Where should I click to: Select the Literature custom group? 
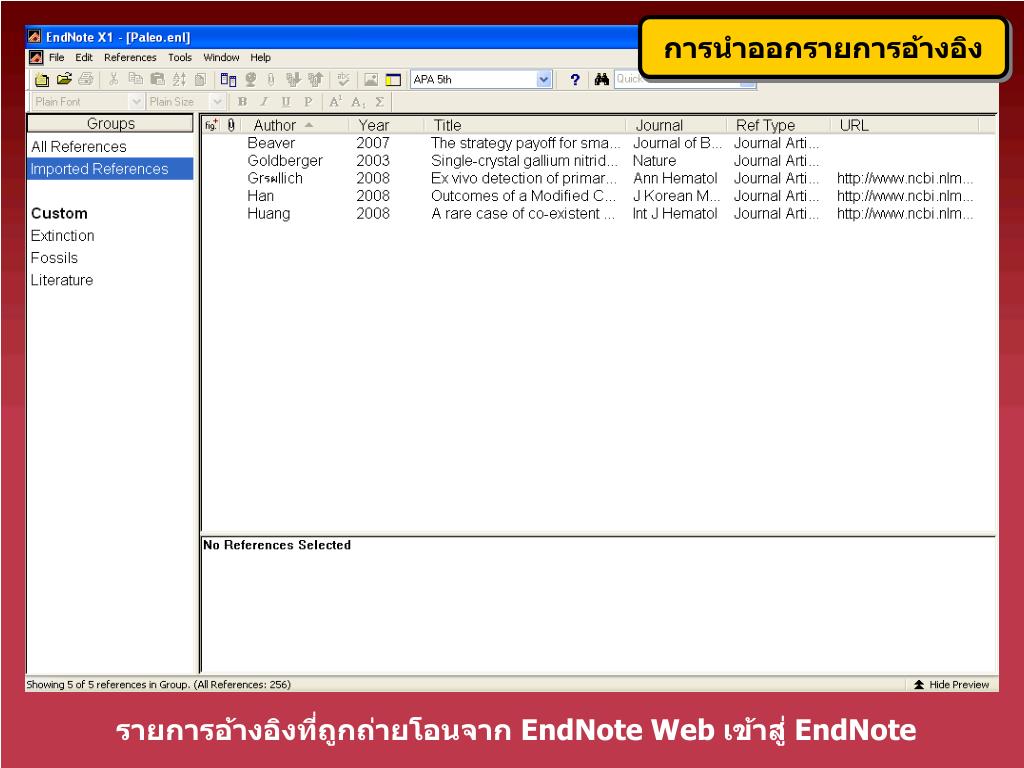62,280
